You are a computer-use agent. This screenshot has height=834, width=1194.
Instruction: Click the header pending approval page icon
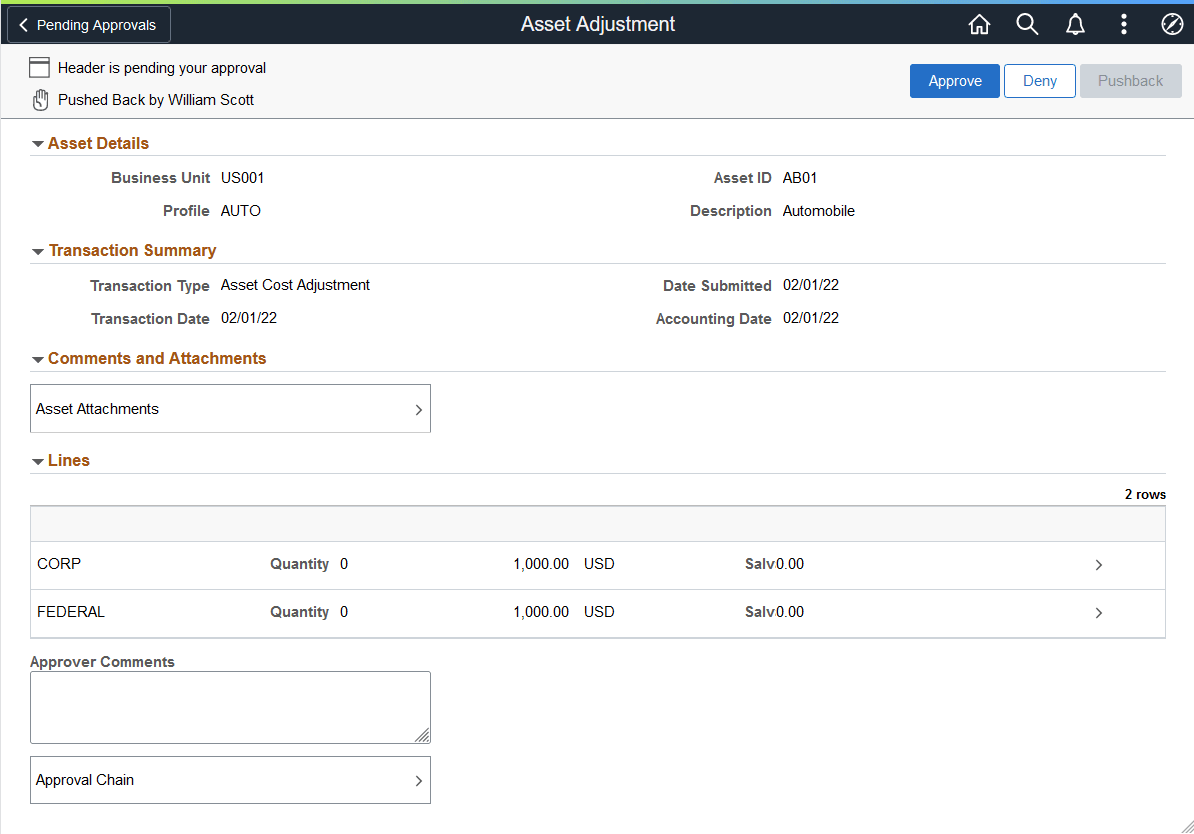tap(39, 67)
